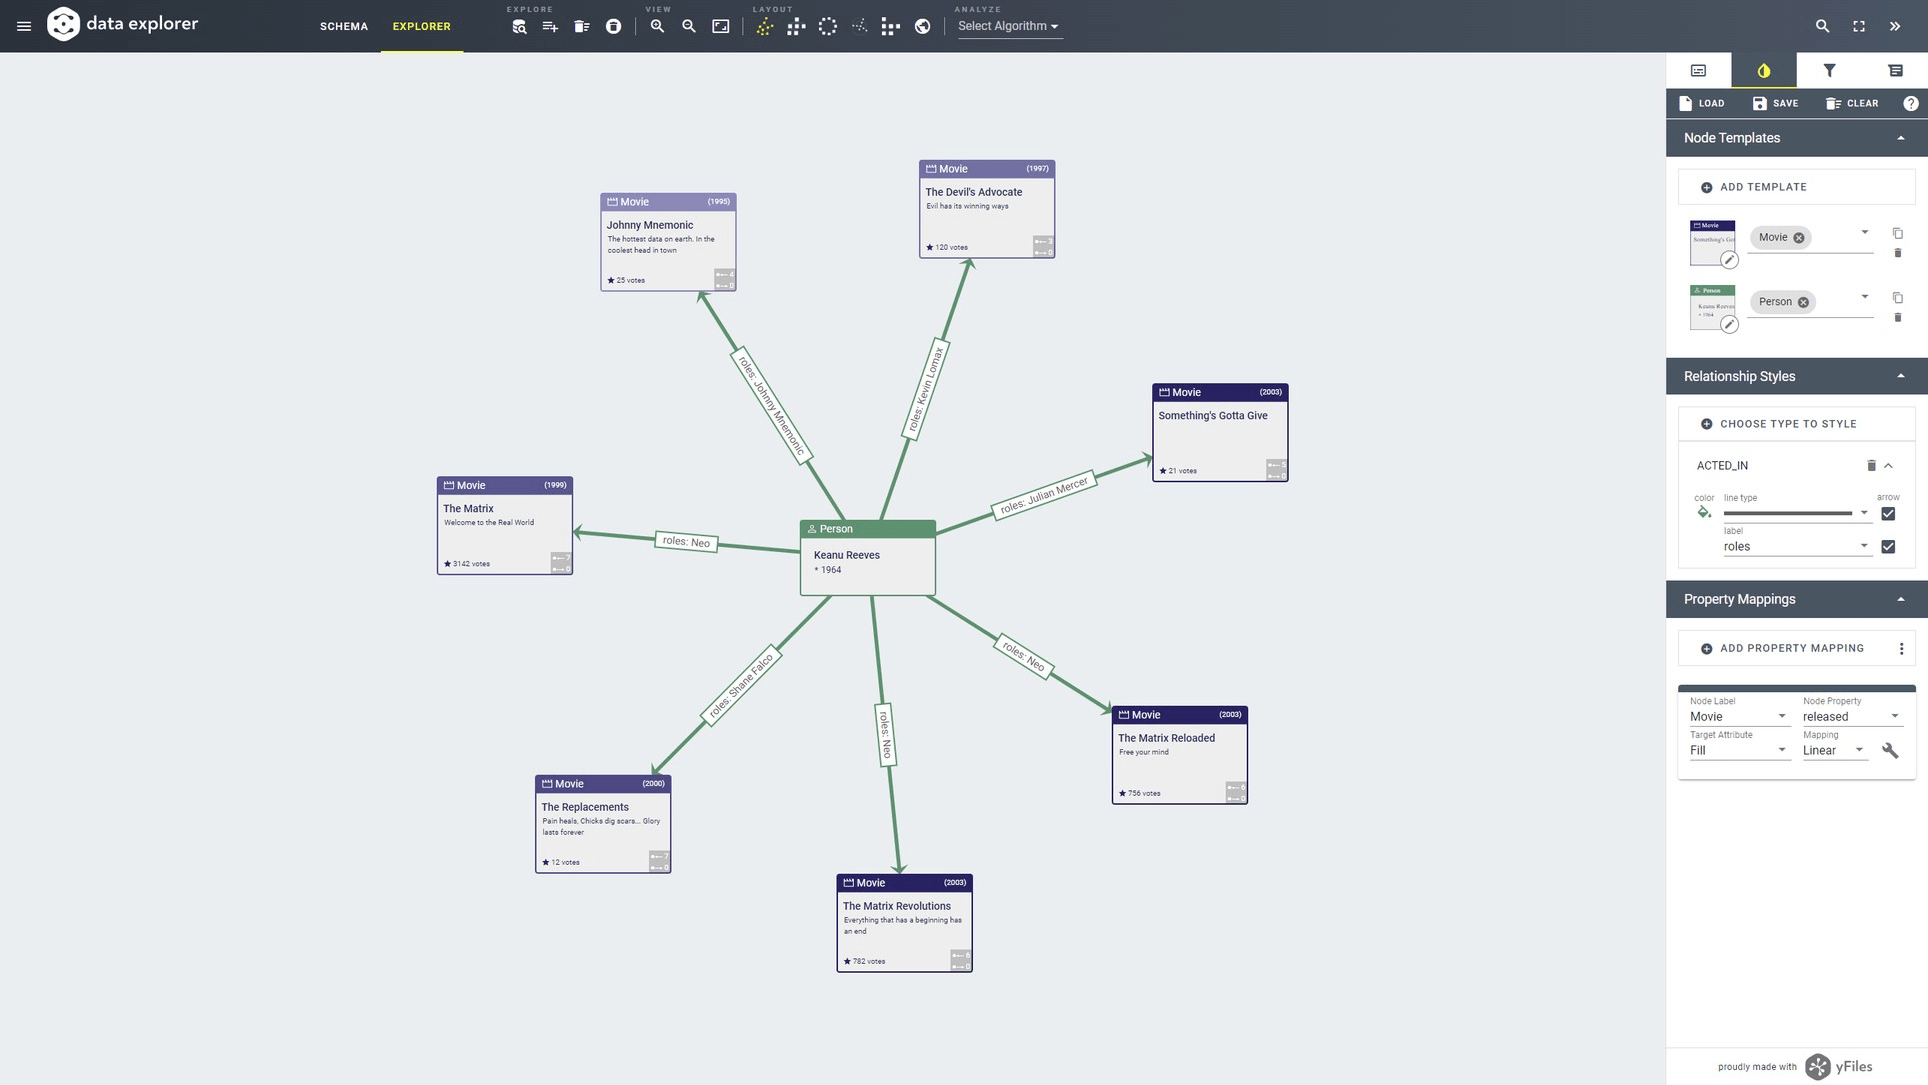1928x1085 pixels.
Task: Select the Keanu Reeves Person node
Action: (x=868, y=558)
